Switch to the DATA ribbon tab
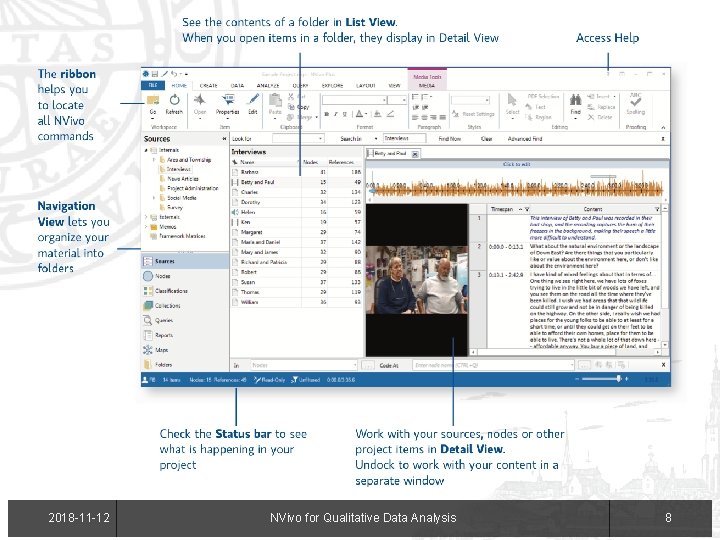 point(237,85)
